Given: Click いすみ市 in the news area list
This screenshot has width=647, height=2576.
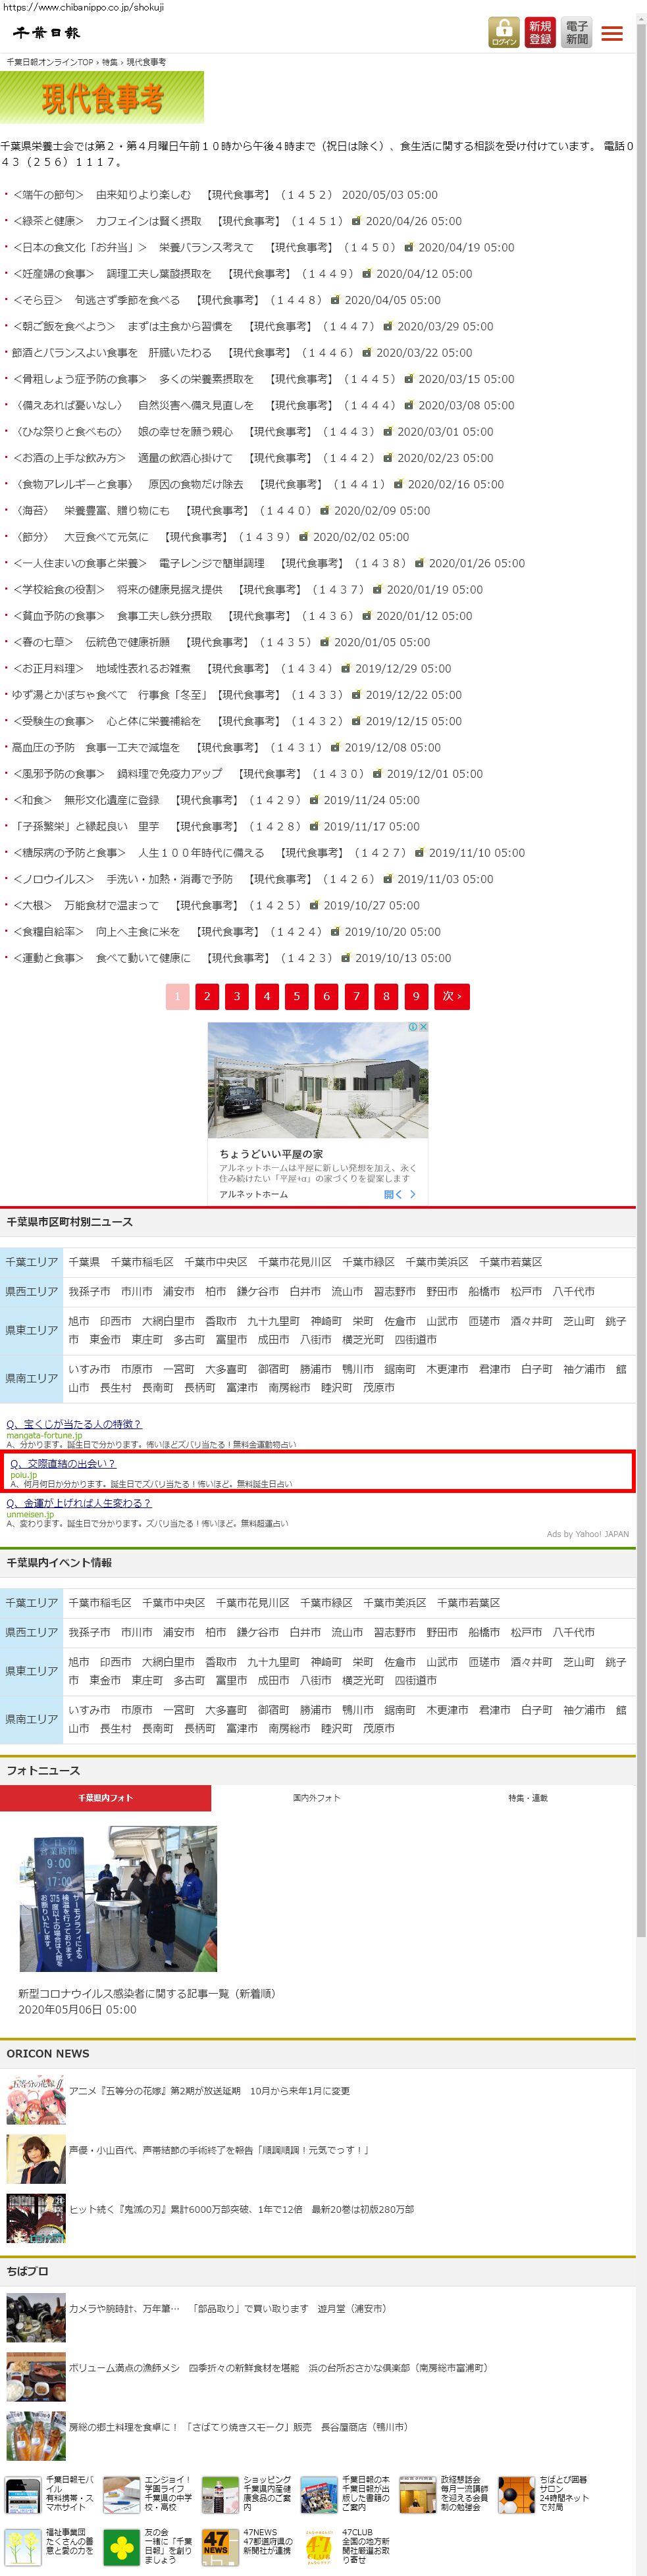Looking at the screenshot, I should coord(89,1369).
